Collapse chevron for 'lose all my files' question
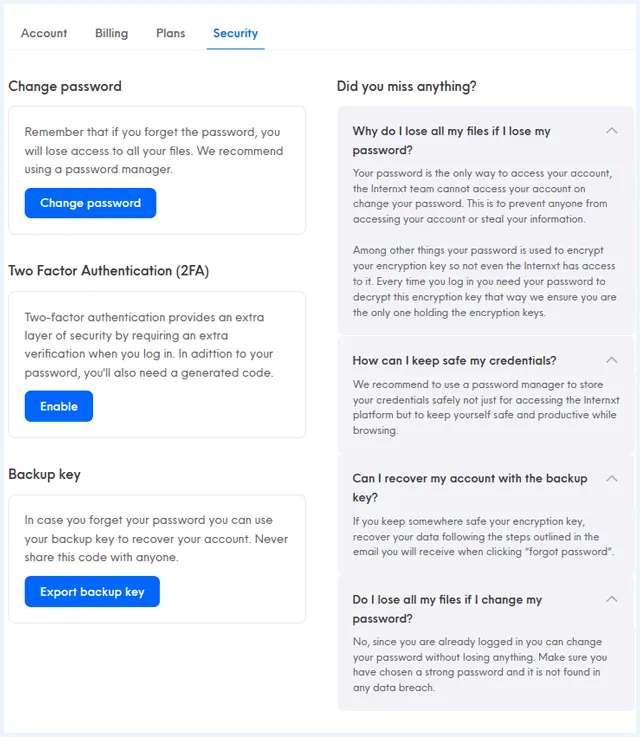640x737 pixels. (x=611, y=131)
